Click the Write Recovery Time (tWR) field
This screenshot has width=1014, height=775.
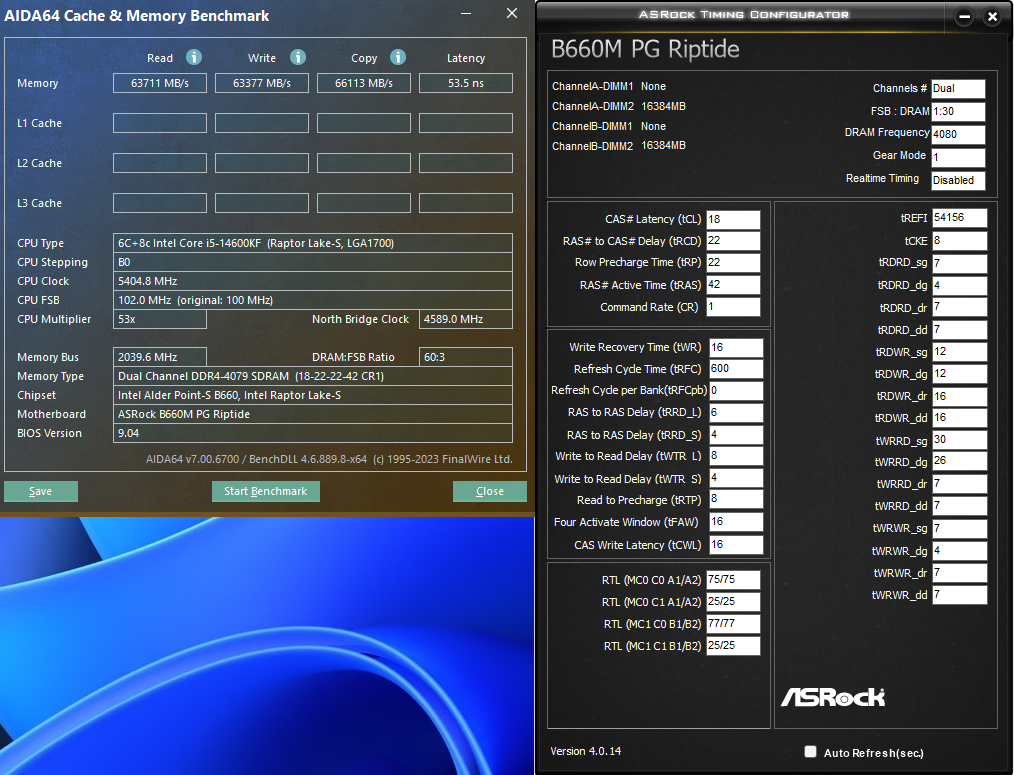(x=736, y=347)
